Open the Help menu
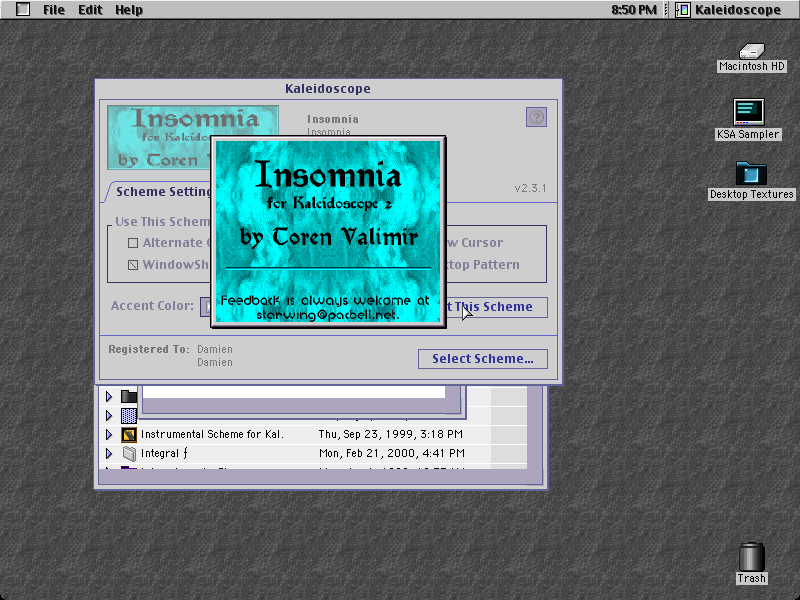Image resolution: width=800 pixels, height=600 pixels. (x=129, y=10)
